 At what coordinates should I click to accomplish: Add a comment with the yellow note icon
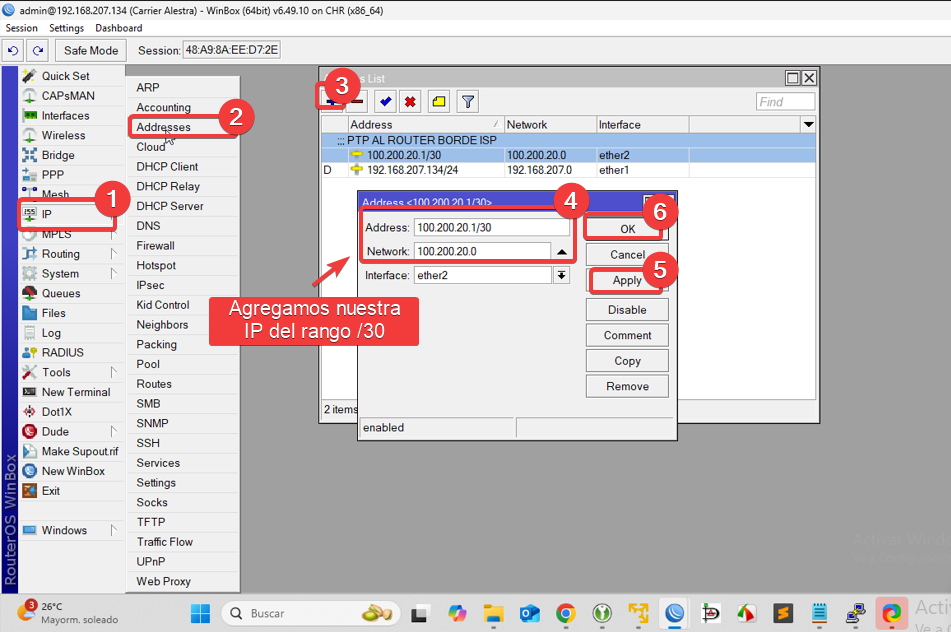439,101
